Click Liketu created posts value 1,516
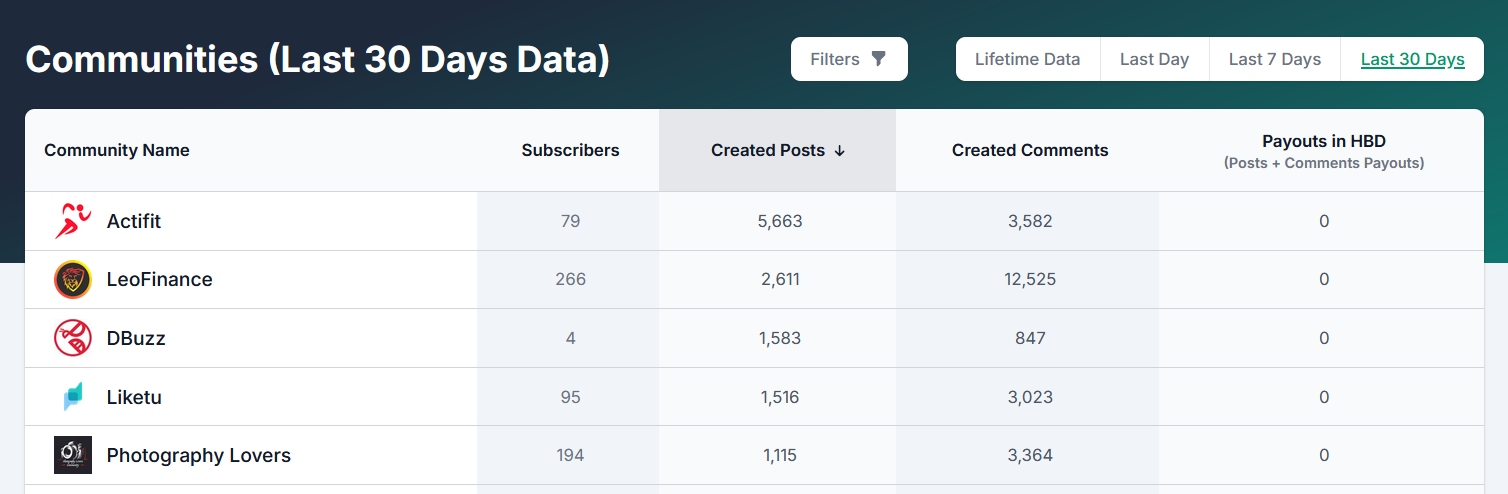The image size is (1508, 494). [x=780, y=397]
